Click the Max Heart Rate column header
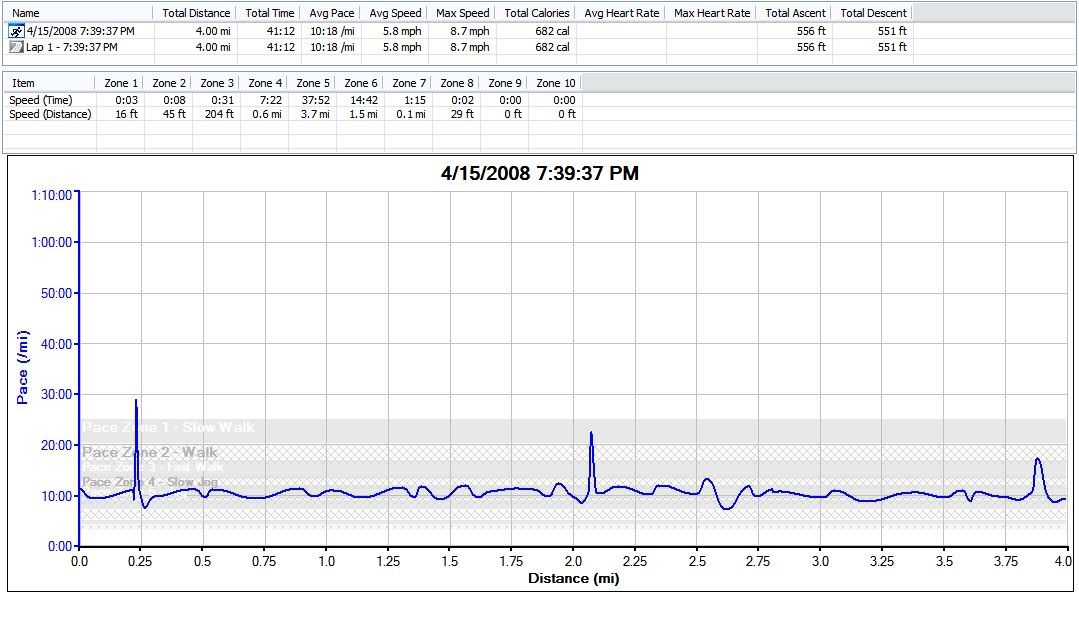The width and height of the screenshot is (1079, 641). click(x=711, y=13)
